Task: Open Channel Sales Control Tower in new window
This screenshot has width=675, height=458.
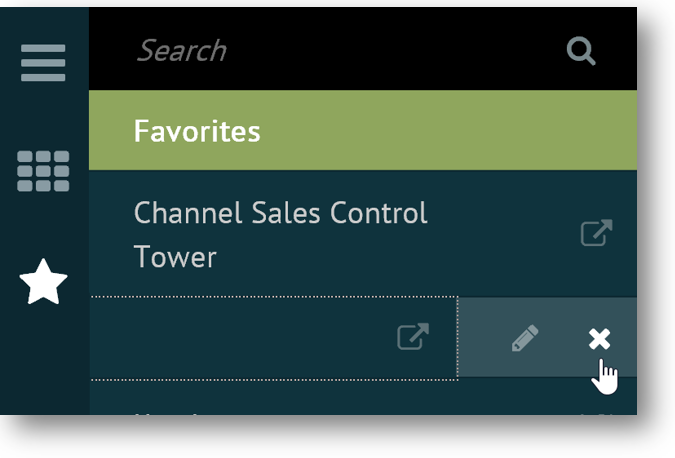Action: click(596, 234)
